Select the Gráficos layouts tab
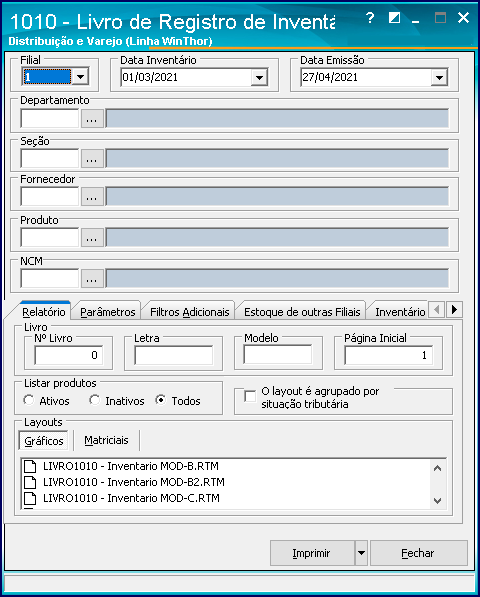 pyautogui.click(x=44, y=441)
